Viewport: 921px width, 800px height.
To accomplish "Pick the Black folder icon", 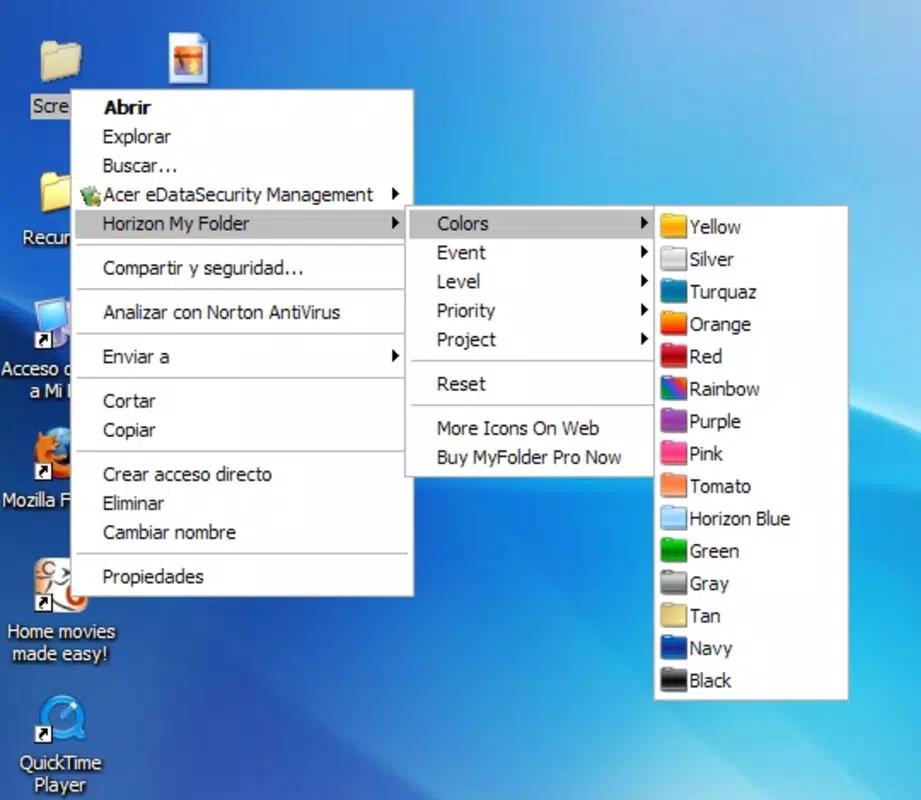I will point(673,680).
